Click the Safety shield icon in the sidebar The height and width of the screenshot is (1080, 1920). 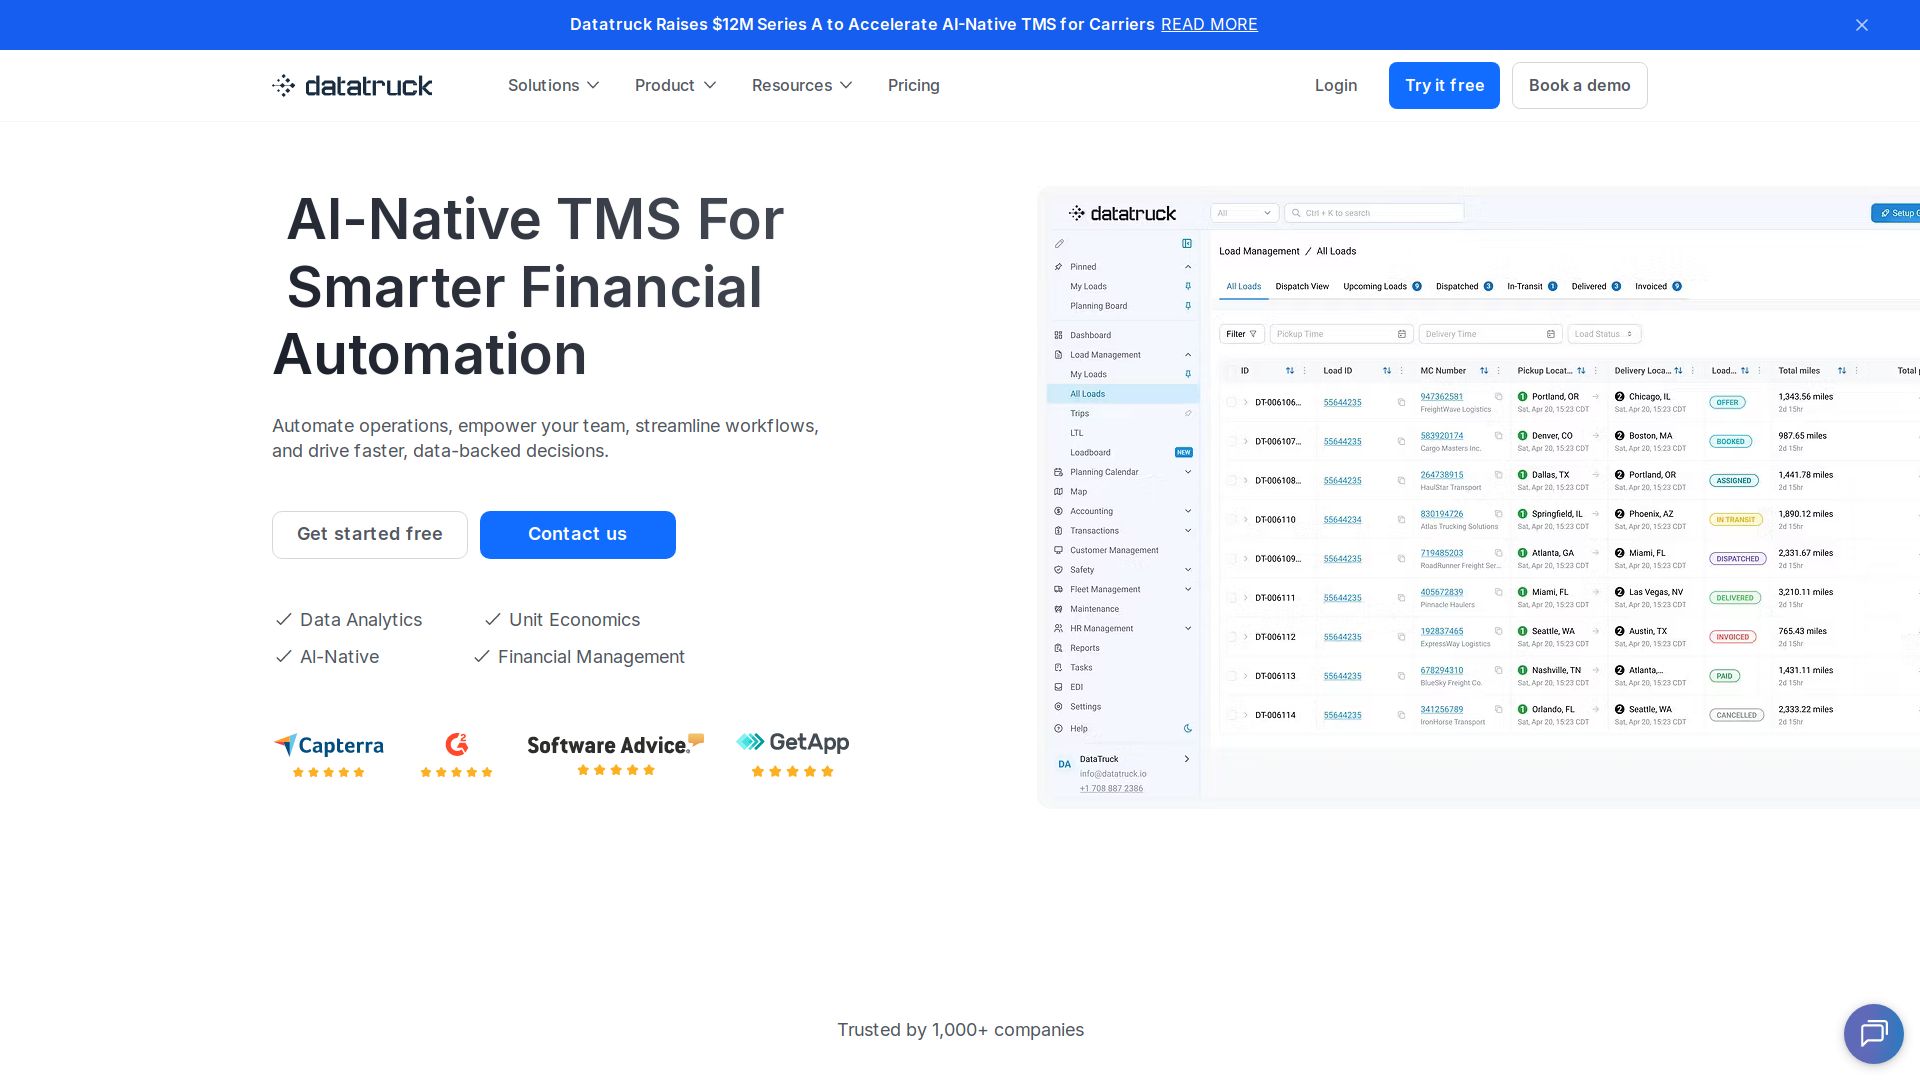click(1058, 570)
